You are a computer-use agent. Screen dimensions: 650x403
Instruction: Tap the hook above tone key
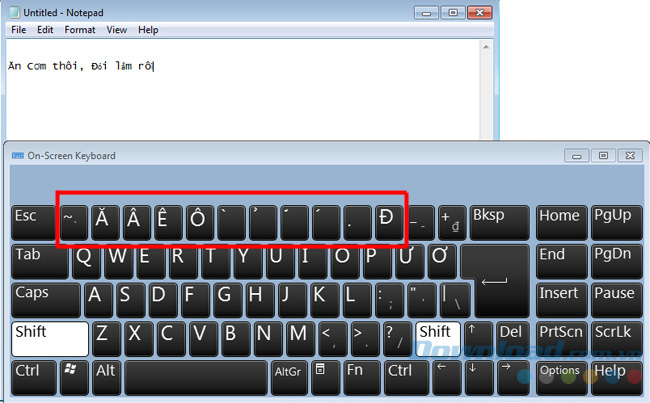point(263,223)
